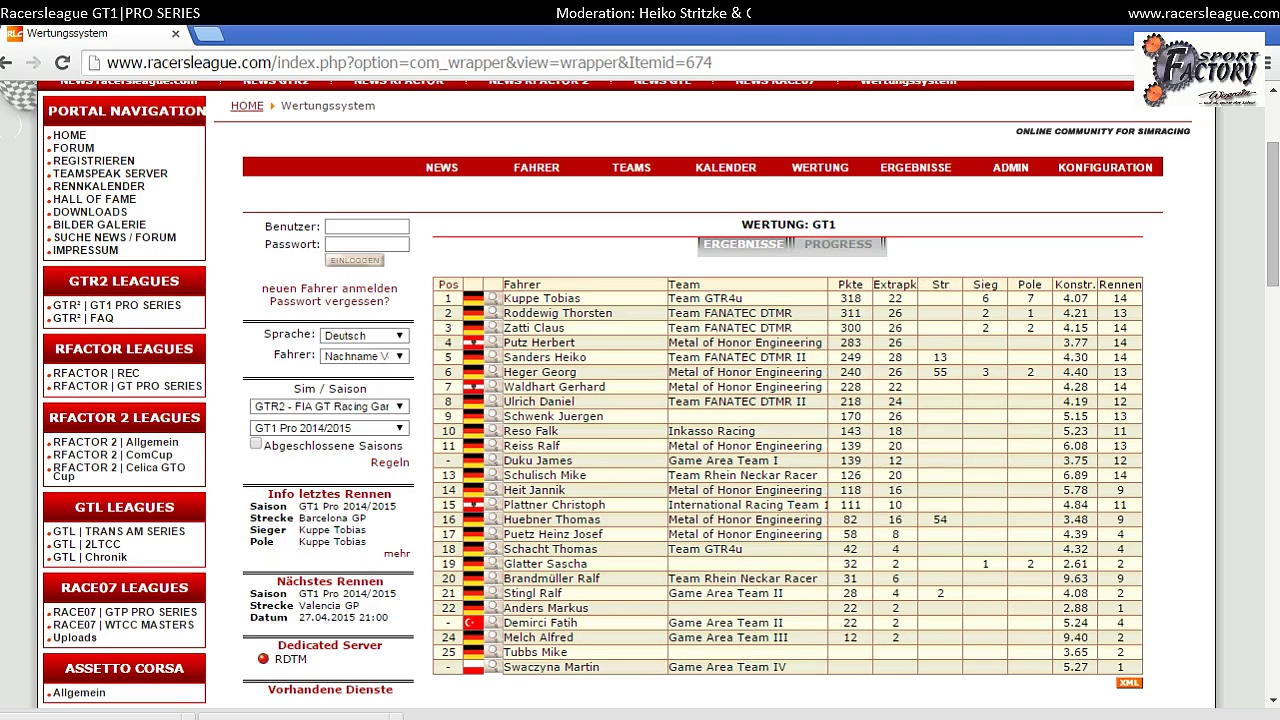
Task: Open driver details icon for Zatti Claus
Action: pos(492,328)
